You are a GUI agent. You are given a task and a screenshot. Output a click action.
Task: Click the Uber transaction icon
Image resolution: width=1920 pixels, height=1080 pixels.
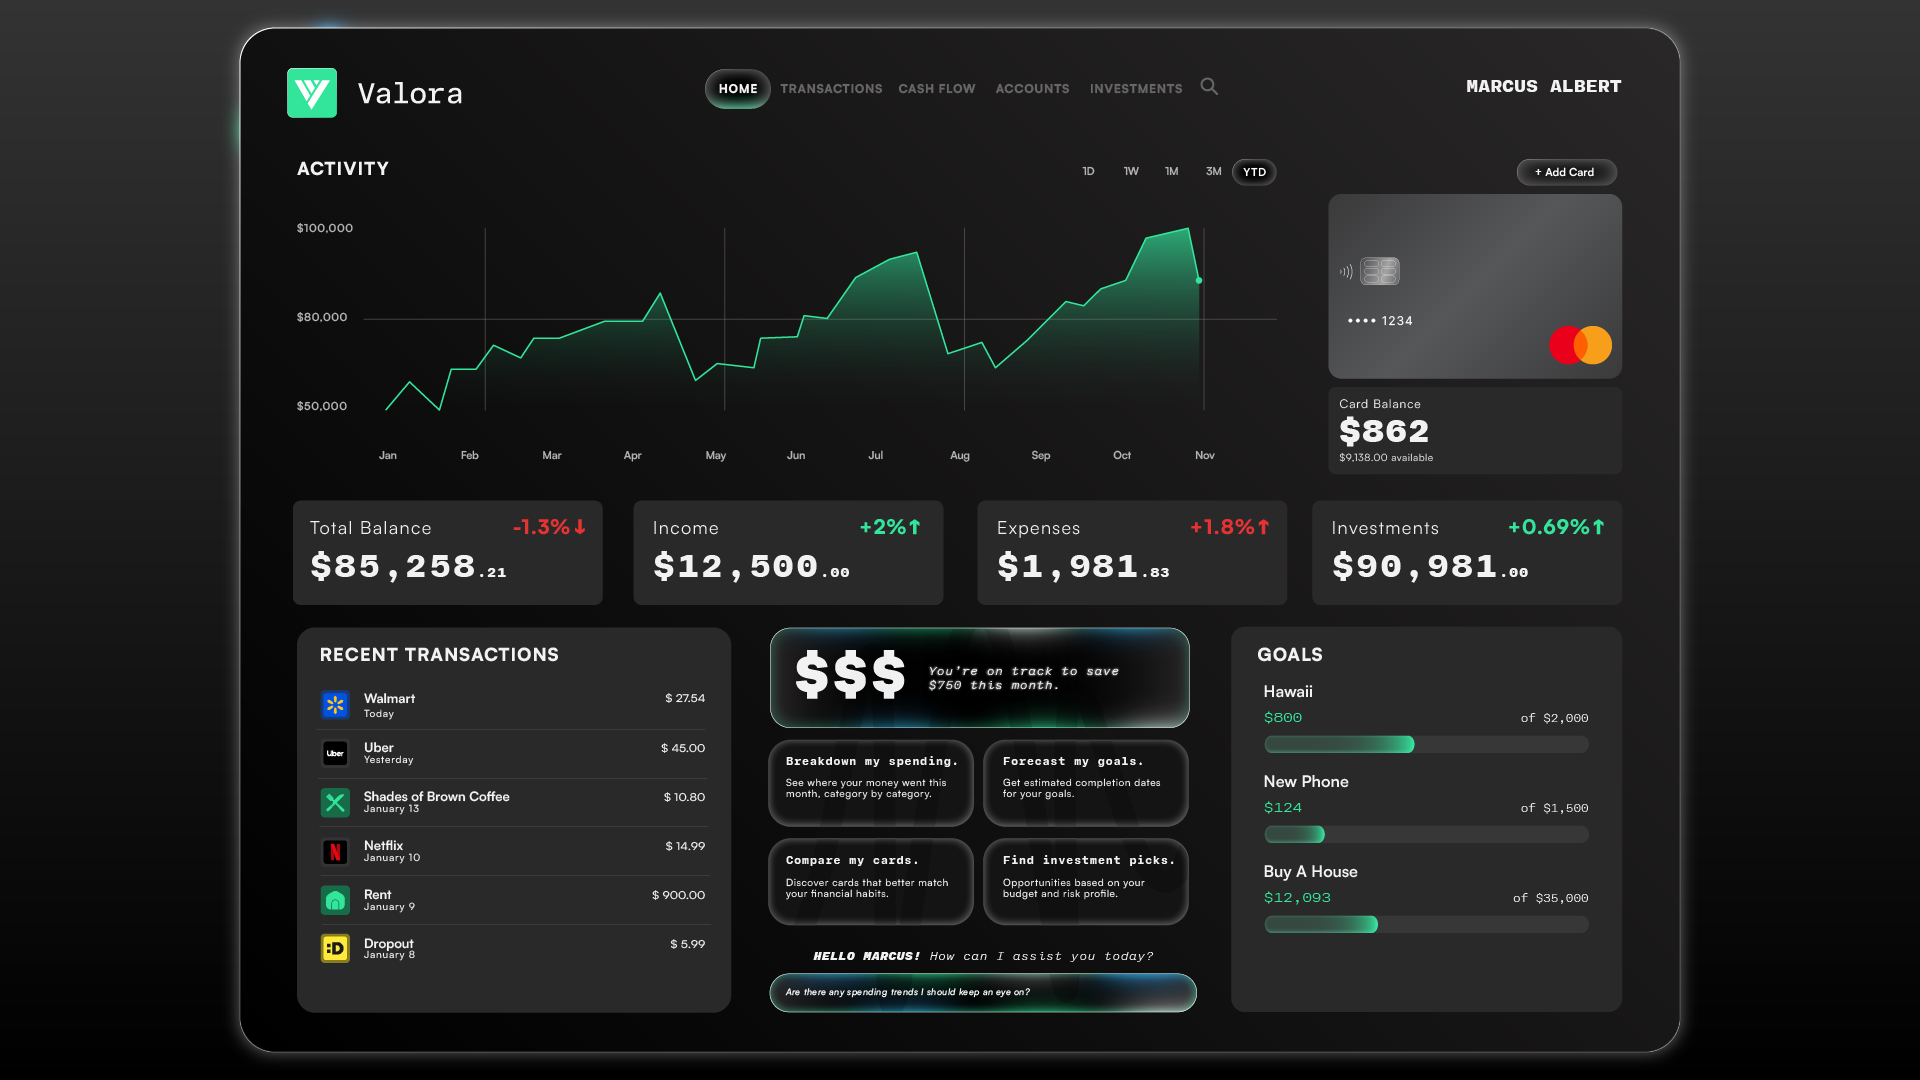click(x=335, y=753)
